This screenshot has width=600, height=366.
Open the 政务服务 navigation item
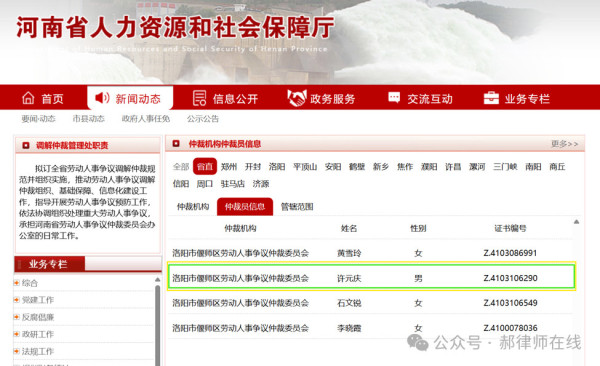[333, 99]
